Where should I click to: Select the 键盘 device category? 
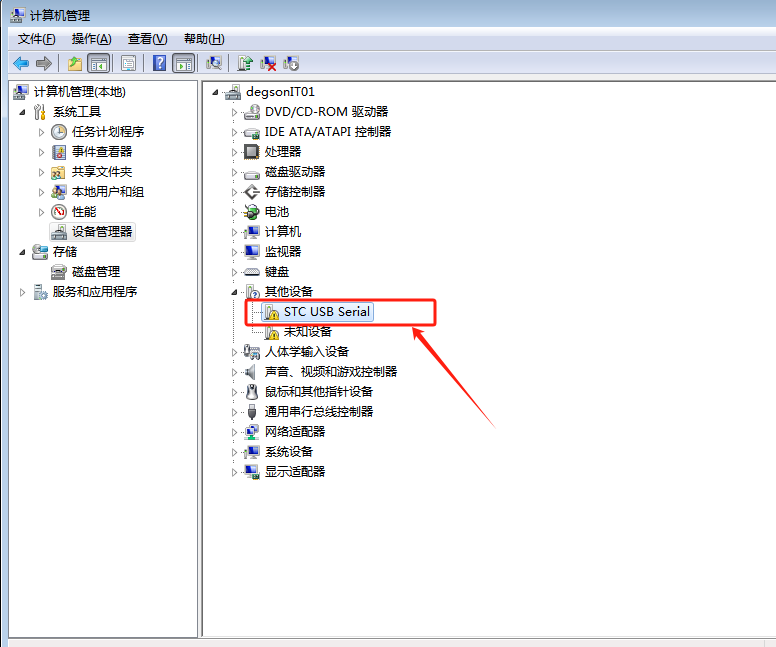point(277,272)
